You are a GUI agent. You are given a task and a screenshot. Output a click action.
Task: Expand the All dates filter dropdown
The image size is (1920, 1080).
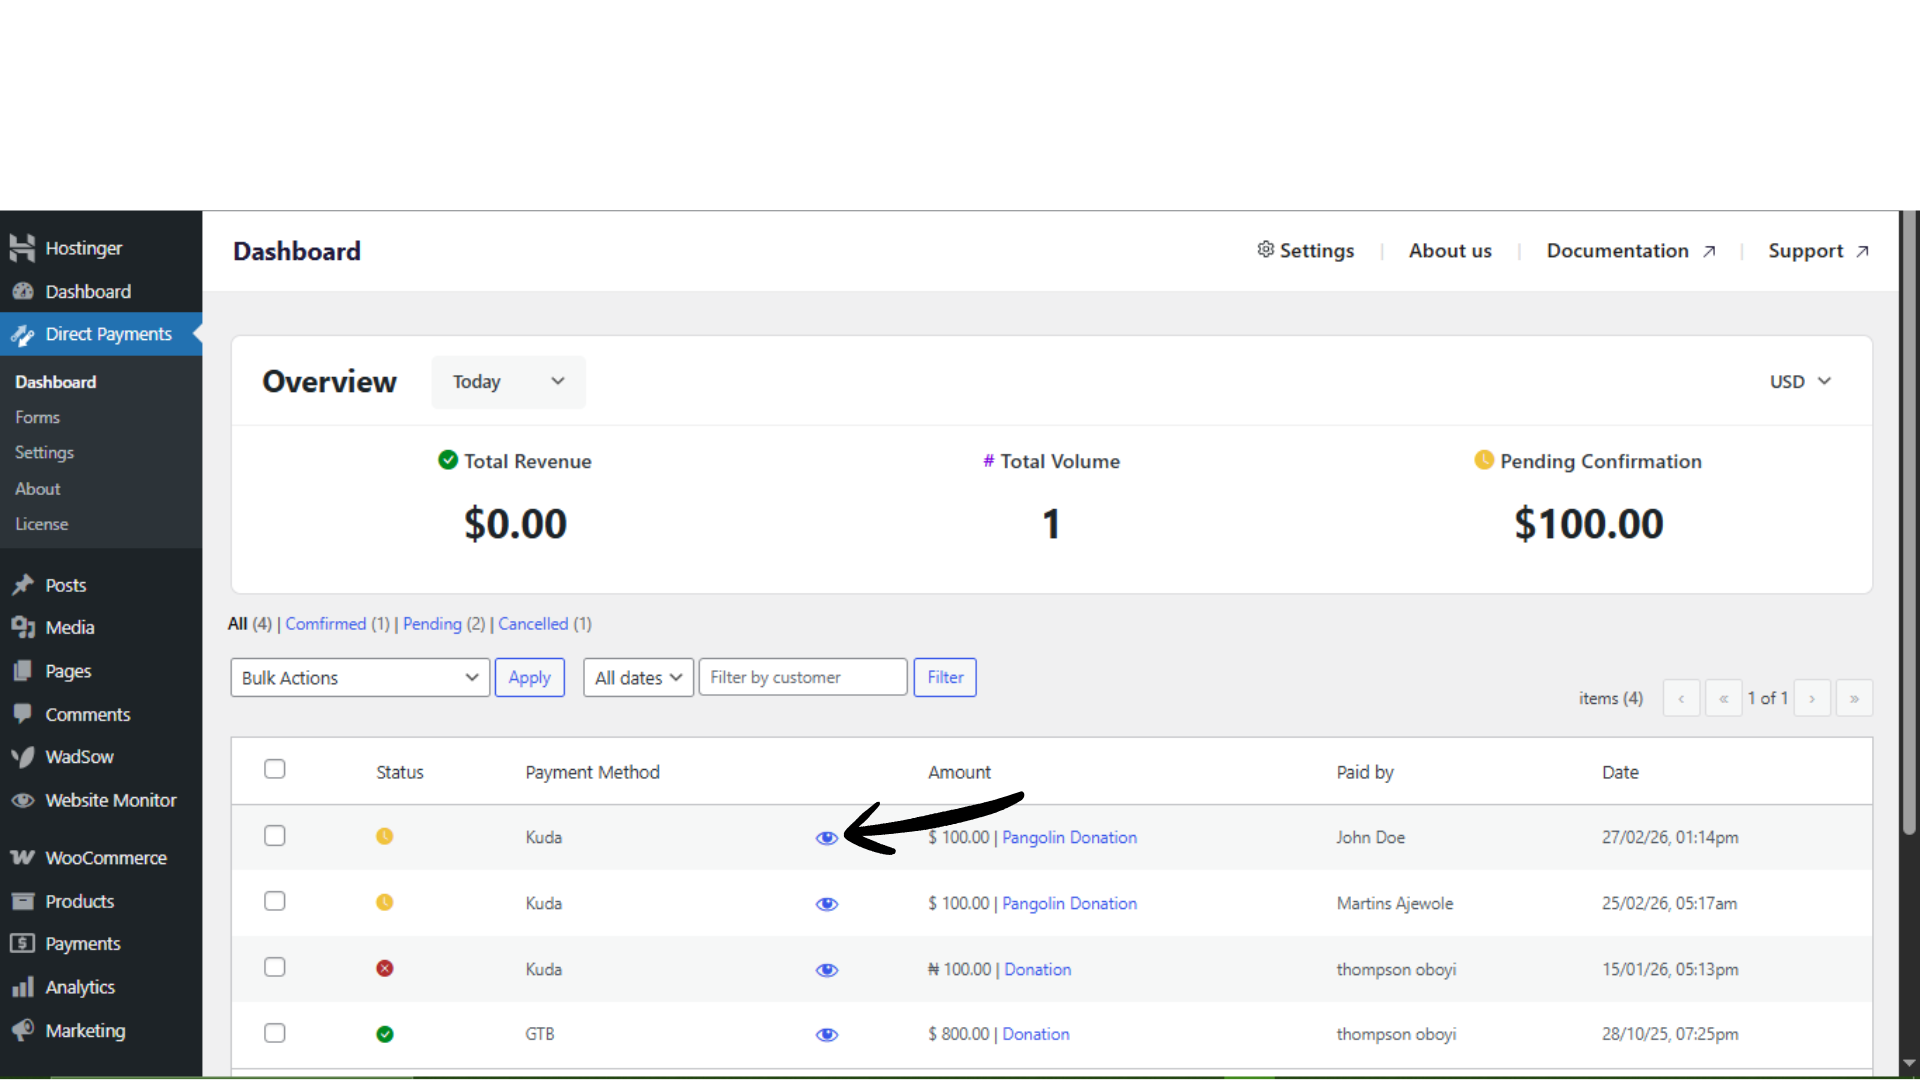(637, 677)
